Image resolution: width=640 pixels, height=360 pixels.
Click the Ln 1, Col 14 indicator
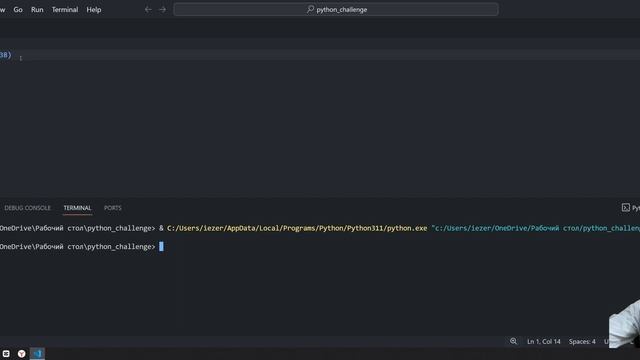click(x=544, y=341)
